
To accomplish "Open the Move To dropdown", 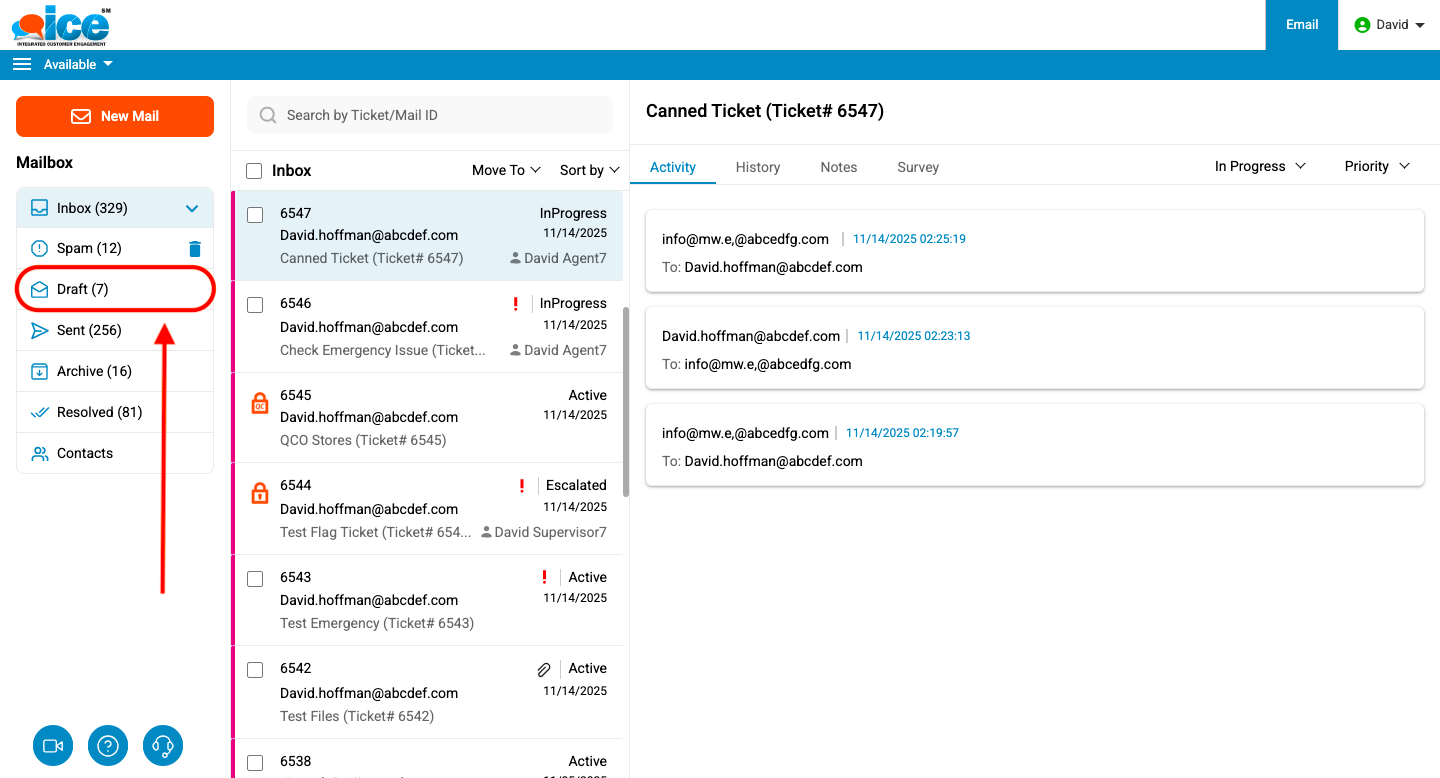I will click(x=506, y=171).
